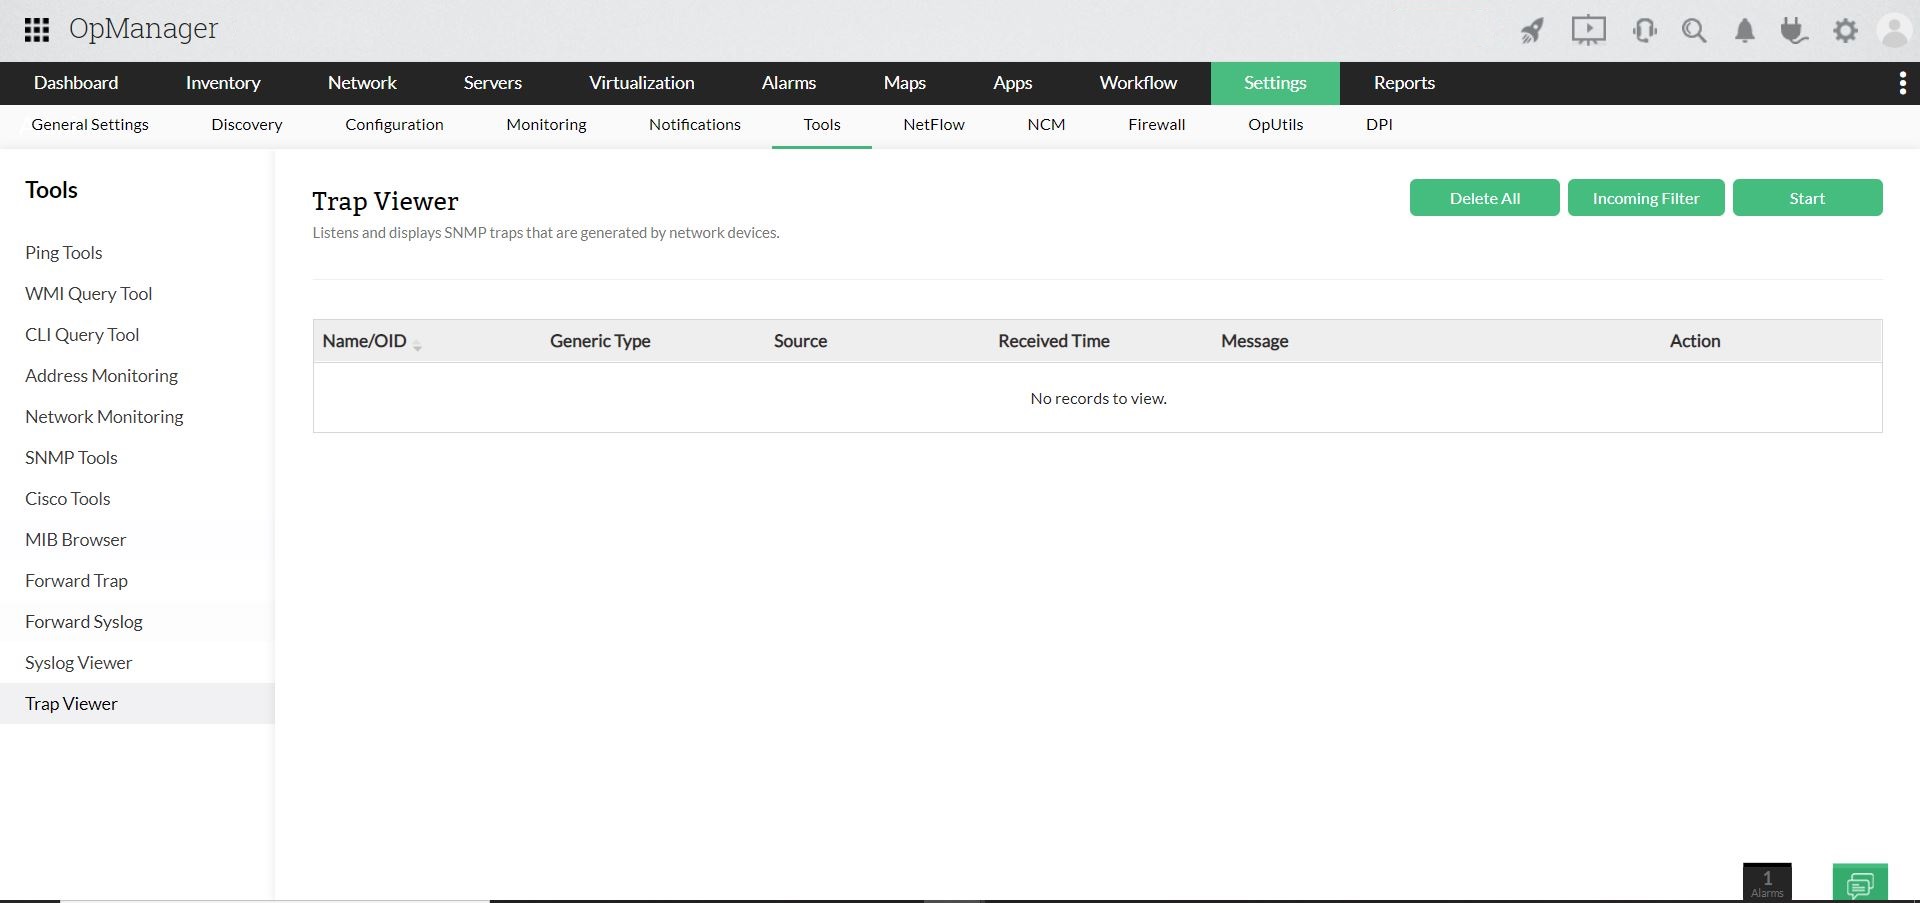
Task: Open the Alarms counter at bottom
Action: [1767, 881]
